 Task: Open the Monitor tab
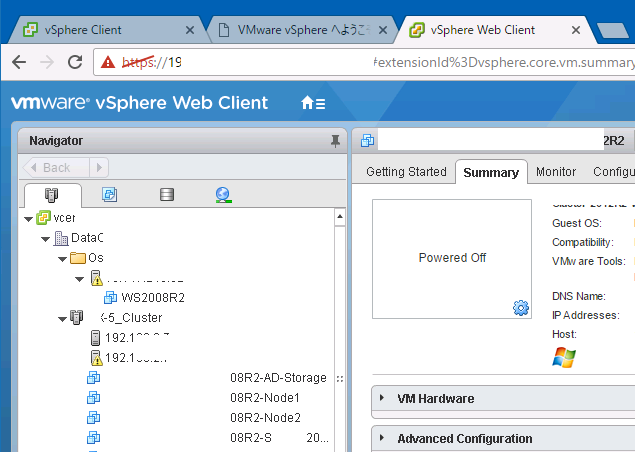[x=556, y=172]
